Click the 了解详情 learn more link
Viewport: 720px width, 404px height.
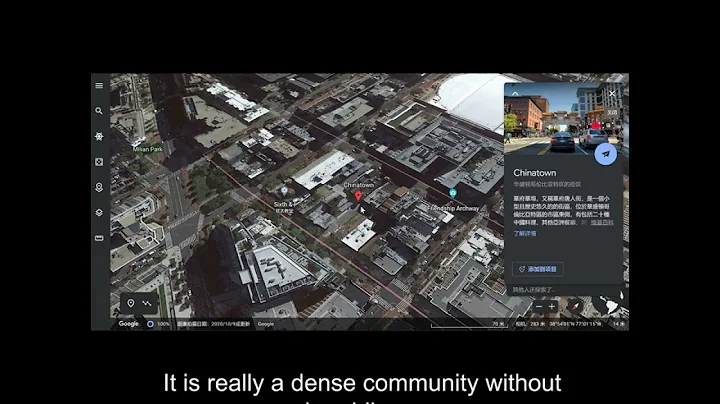click(525, 233)
